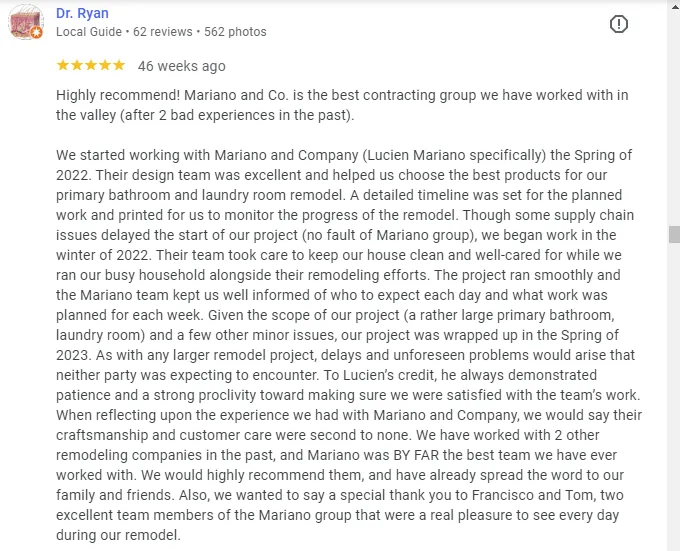Image resolution: width=680 pixels, height=551 pixels.
Task: Click the vertical scrollbar thumb
Action: [x=674, y=235]
